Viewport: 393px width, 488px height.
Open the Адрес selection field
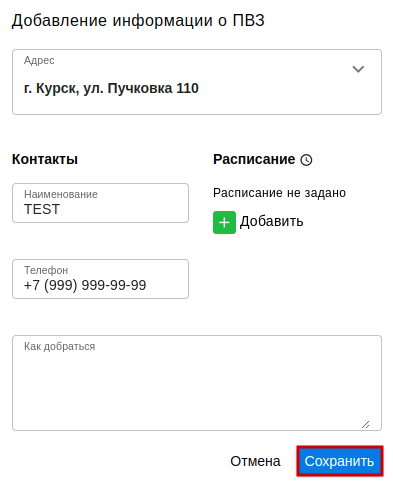pos(197,82)
